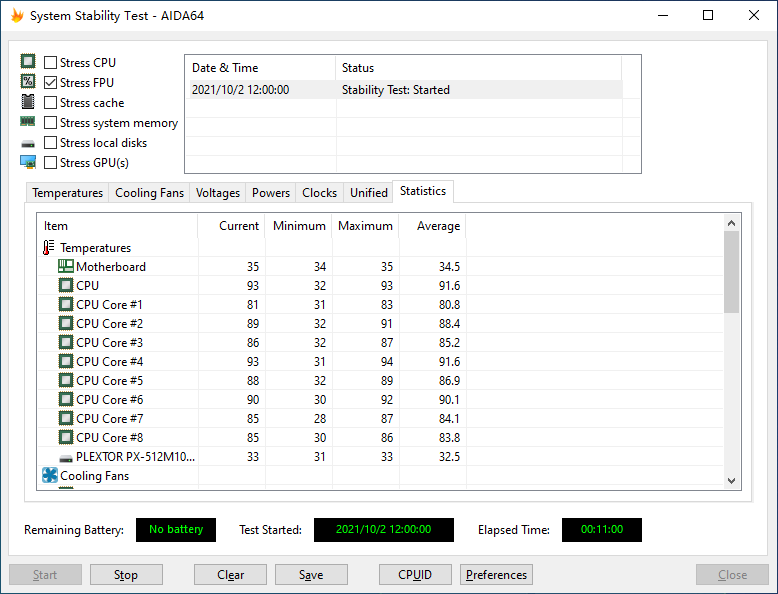This screenshot has width=778, height=594.
Task: Enable the Stress GPU(s) checkbox
Action: click(x=50, y=163)
